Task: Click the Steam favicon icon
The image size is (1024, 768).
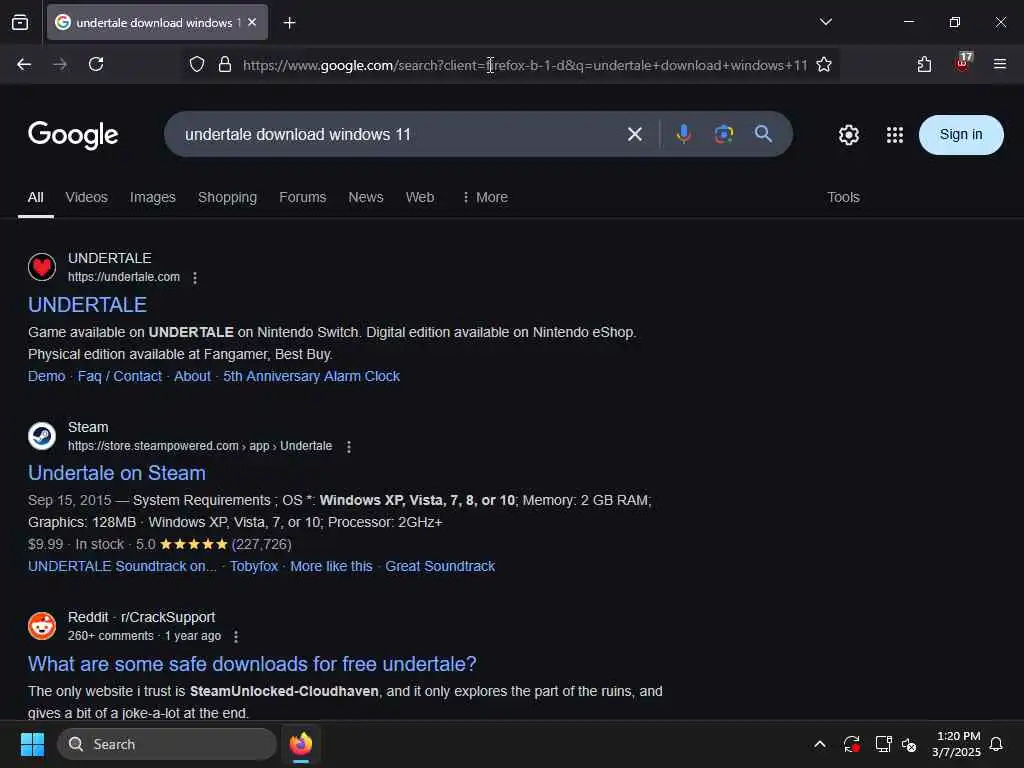Action: click(42, 436)
